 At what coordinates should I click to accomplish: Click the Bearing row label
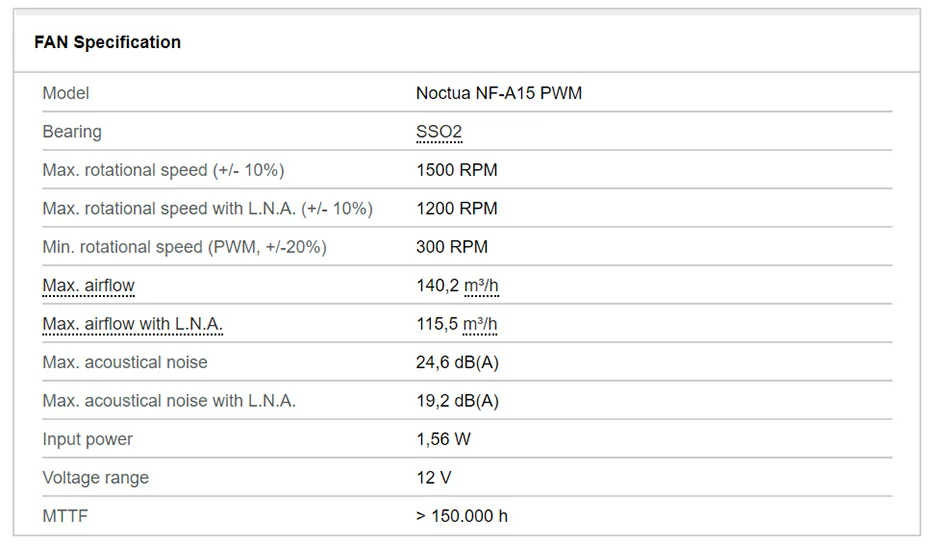click(72, 132)
